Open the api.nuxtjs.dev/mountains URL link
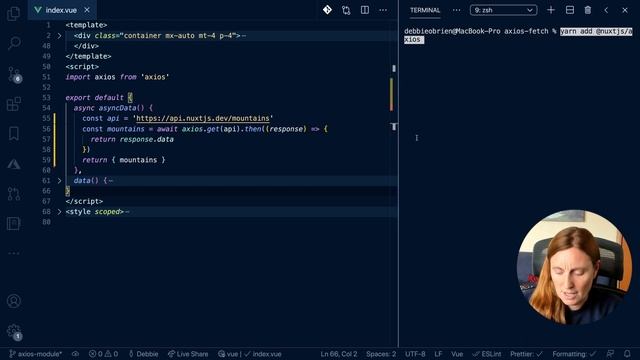 (203, 118)
